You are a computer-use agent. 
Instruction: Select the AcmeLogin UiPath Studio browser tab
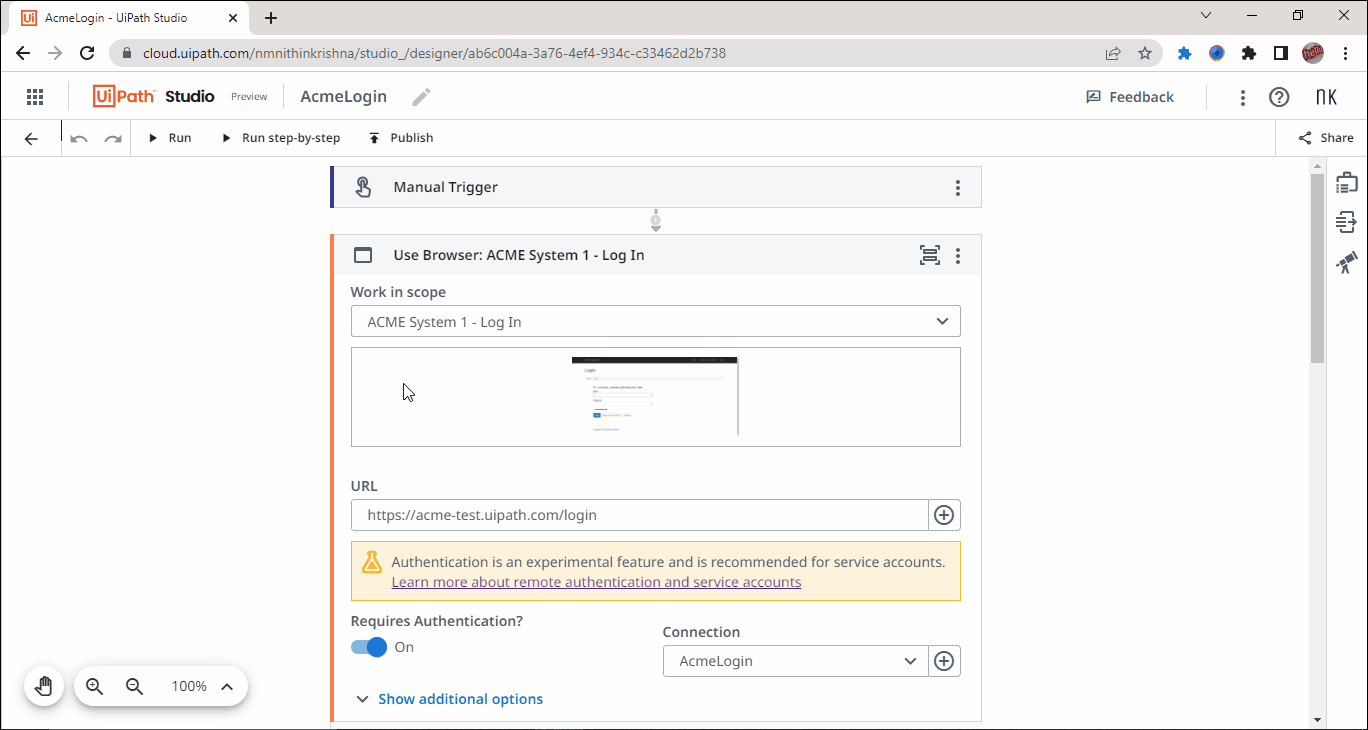point(129,18)
